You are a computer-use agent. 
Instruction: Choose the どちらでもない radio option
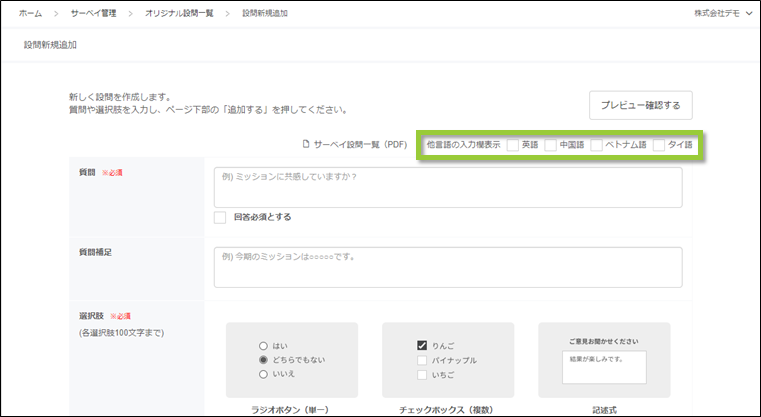click(x=263, y=360)
